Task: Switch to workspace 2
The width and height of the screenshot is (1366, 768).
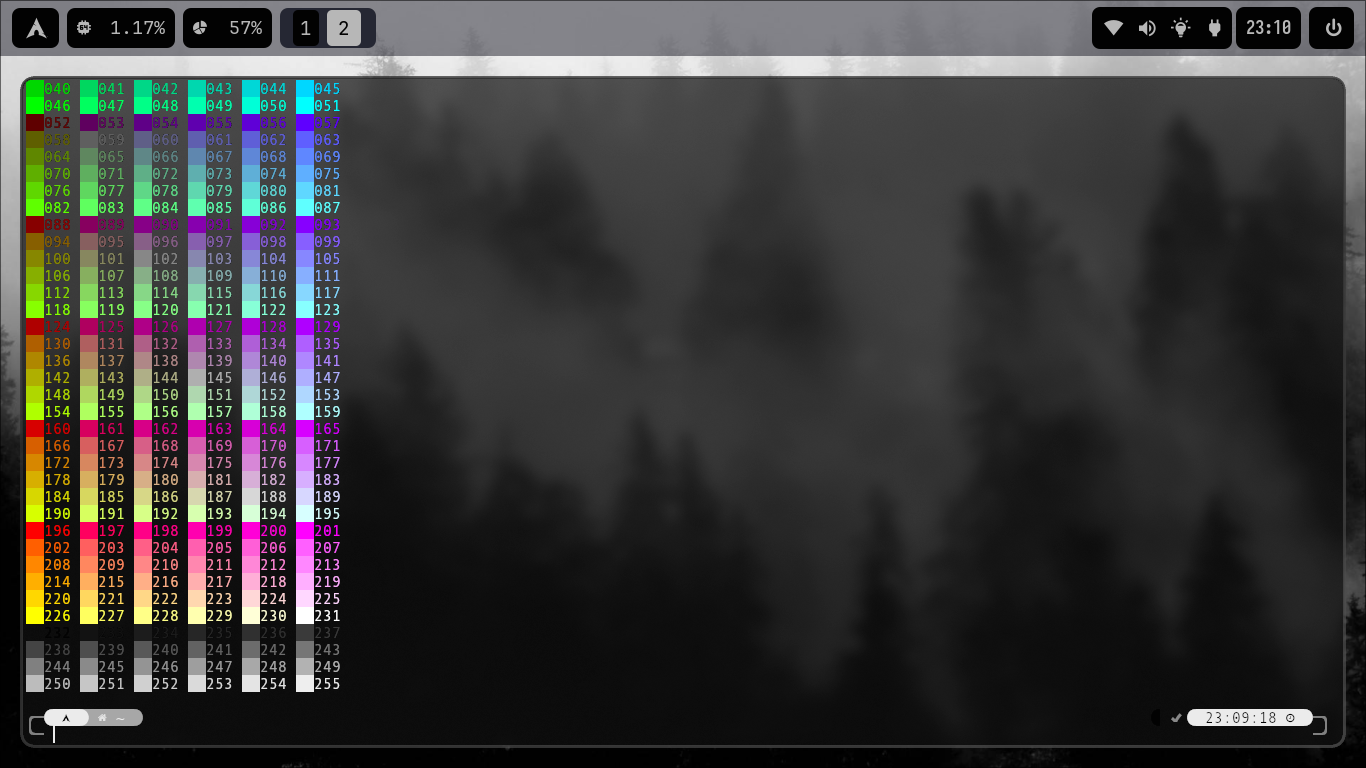Action: 344,28
